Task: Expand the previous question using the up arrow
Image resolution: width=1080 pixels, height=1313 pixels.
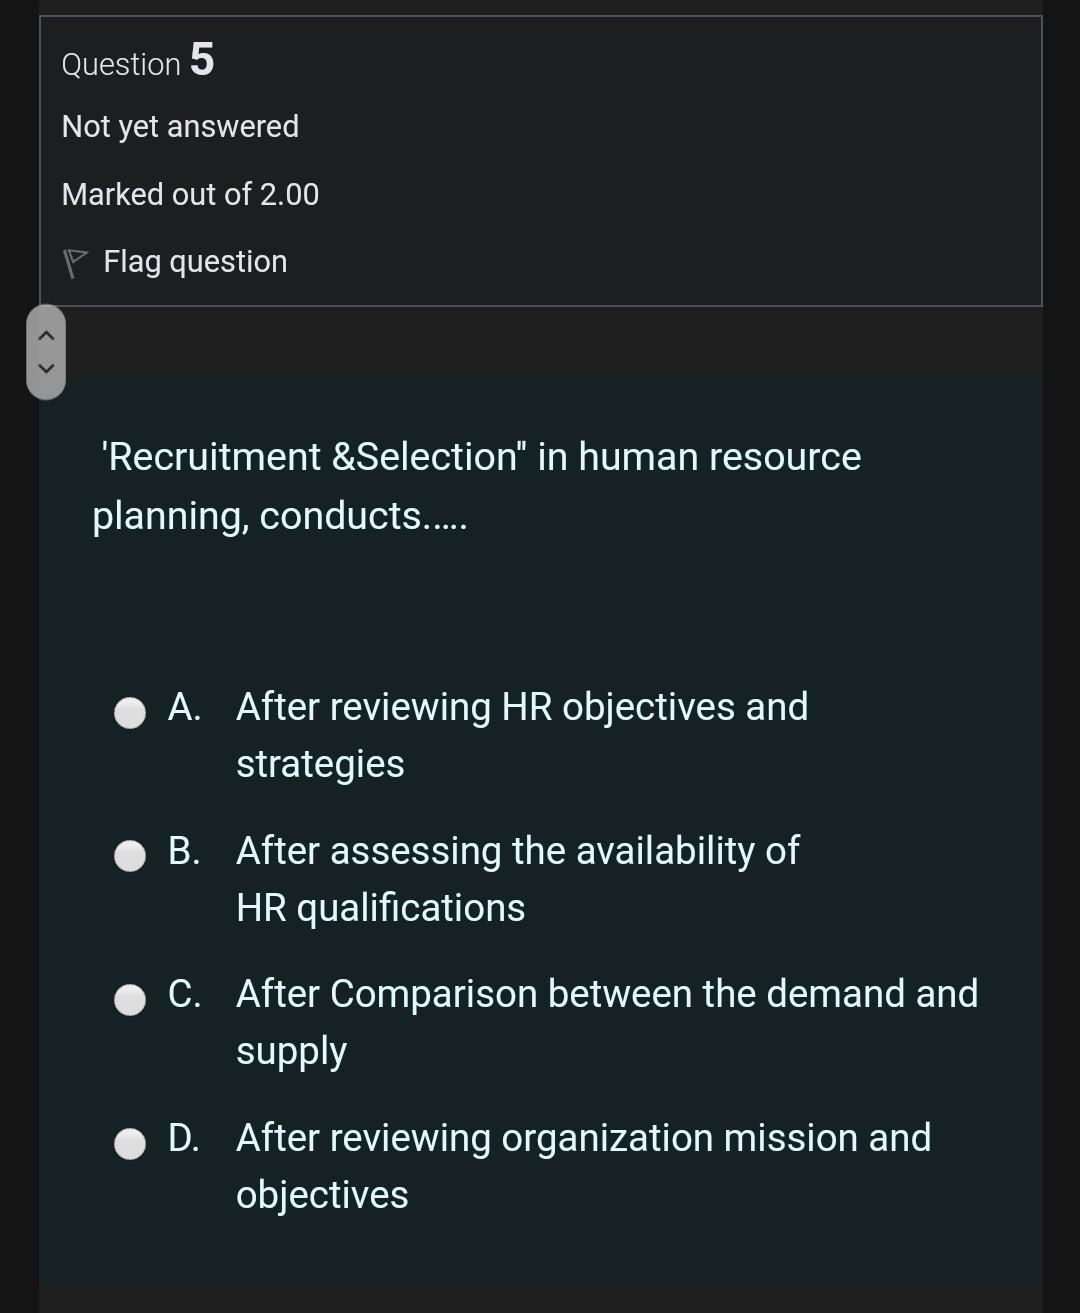Action: (x=46, y=337)
